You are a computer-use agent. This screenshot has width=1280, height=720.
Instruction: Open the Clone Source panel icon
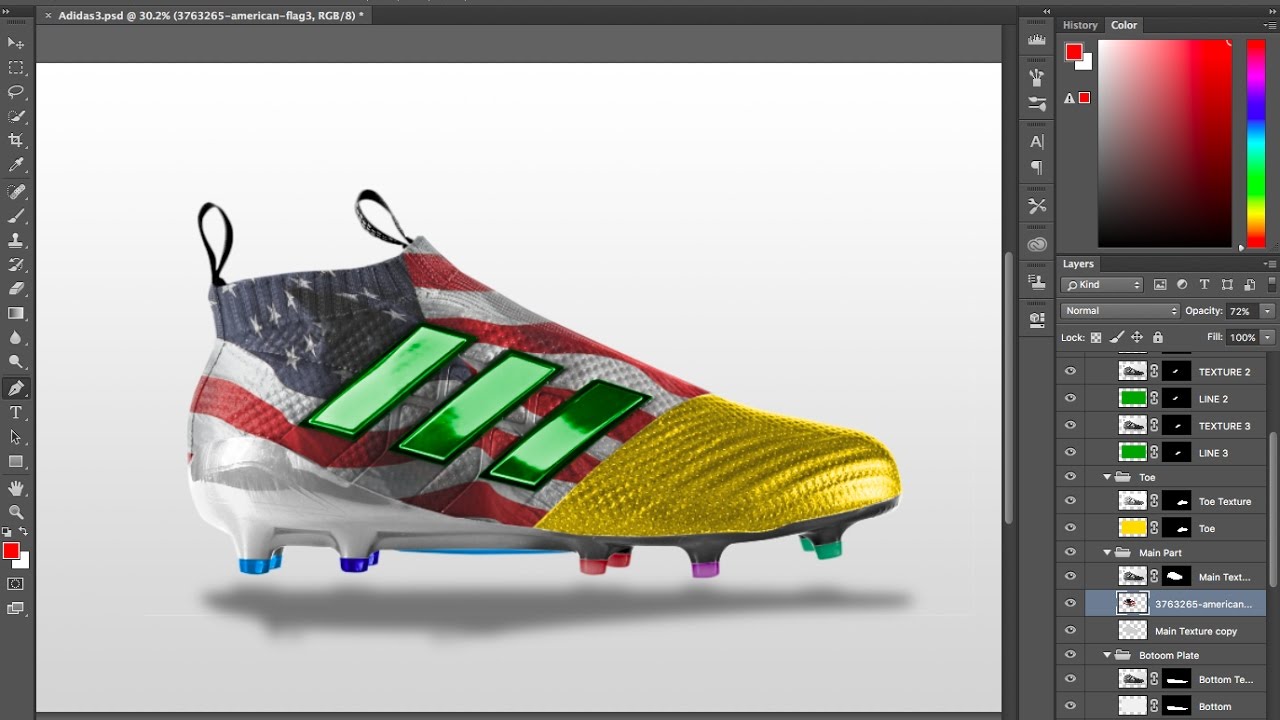tap(1037, 282)
